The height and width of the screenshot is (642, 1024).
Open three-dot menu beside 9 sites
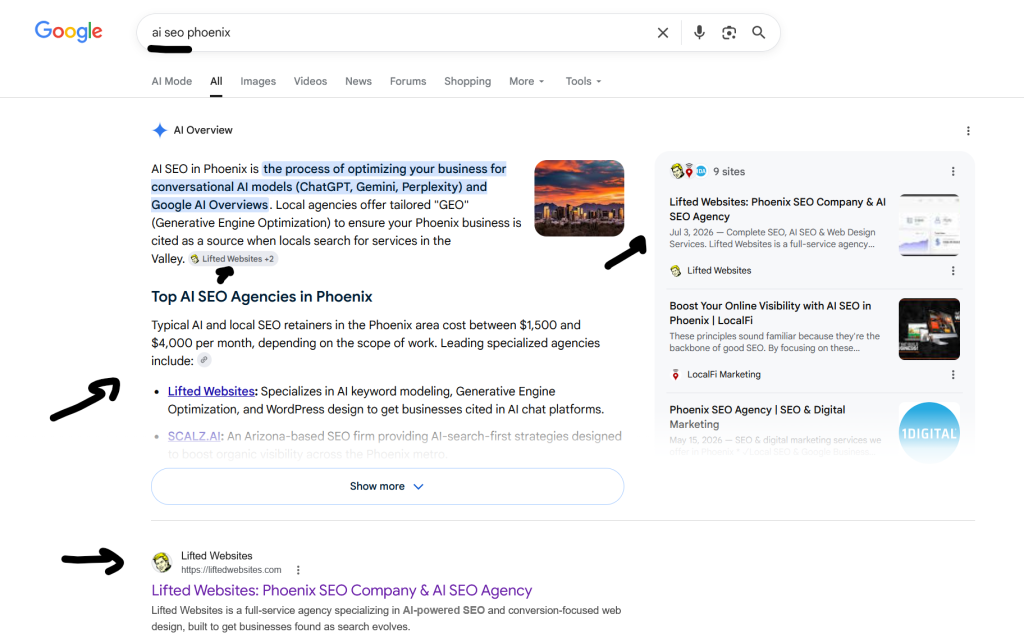pyautogui.click(x=953, y=171)
